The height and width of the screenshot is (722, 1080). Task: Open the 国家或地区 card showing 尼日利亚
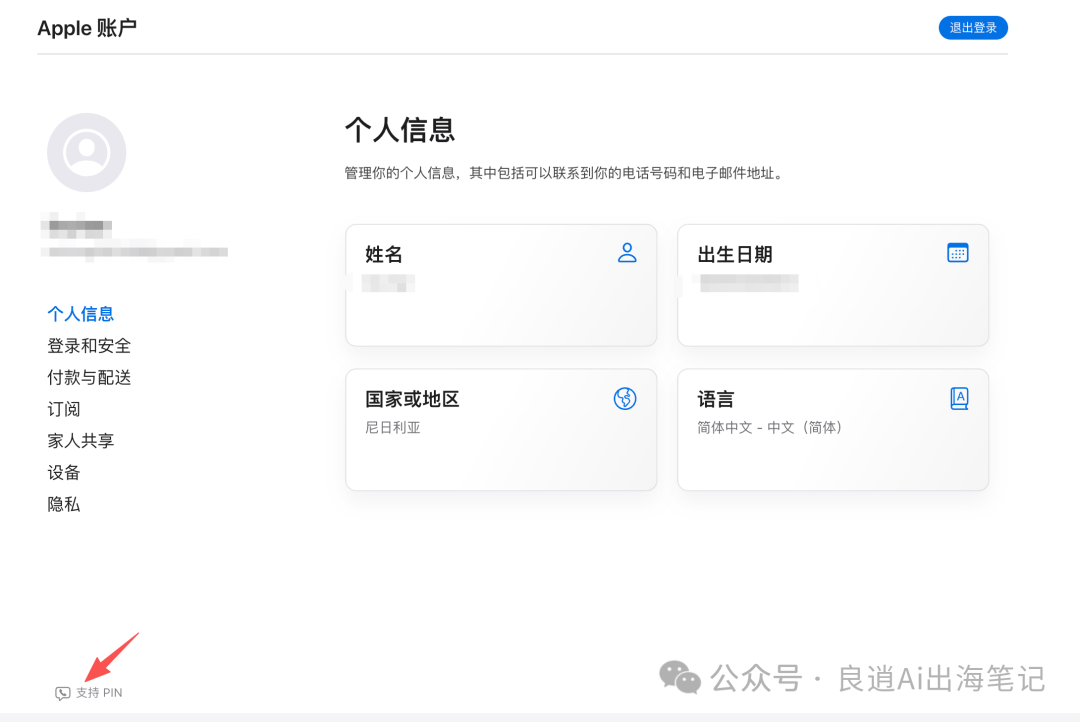[501, 430]
